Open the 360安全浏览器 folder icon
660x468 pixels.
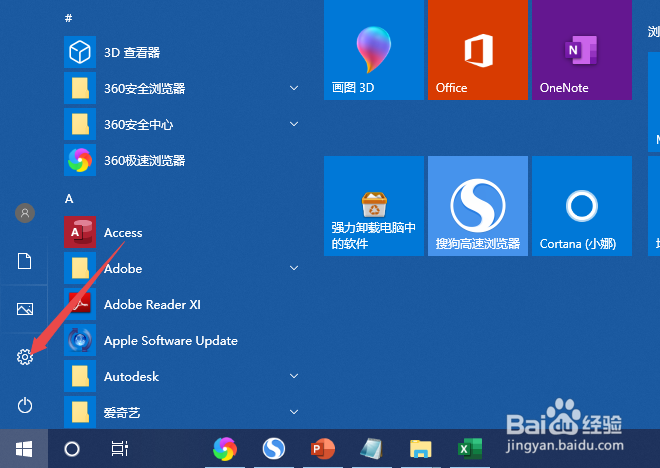coord(80,88)
